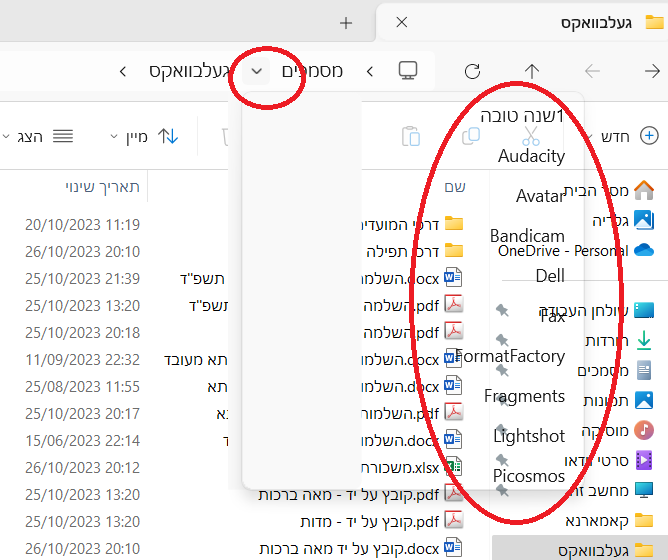Click the plus icon of New חדש button

coord(649,136)
